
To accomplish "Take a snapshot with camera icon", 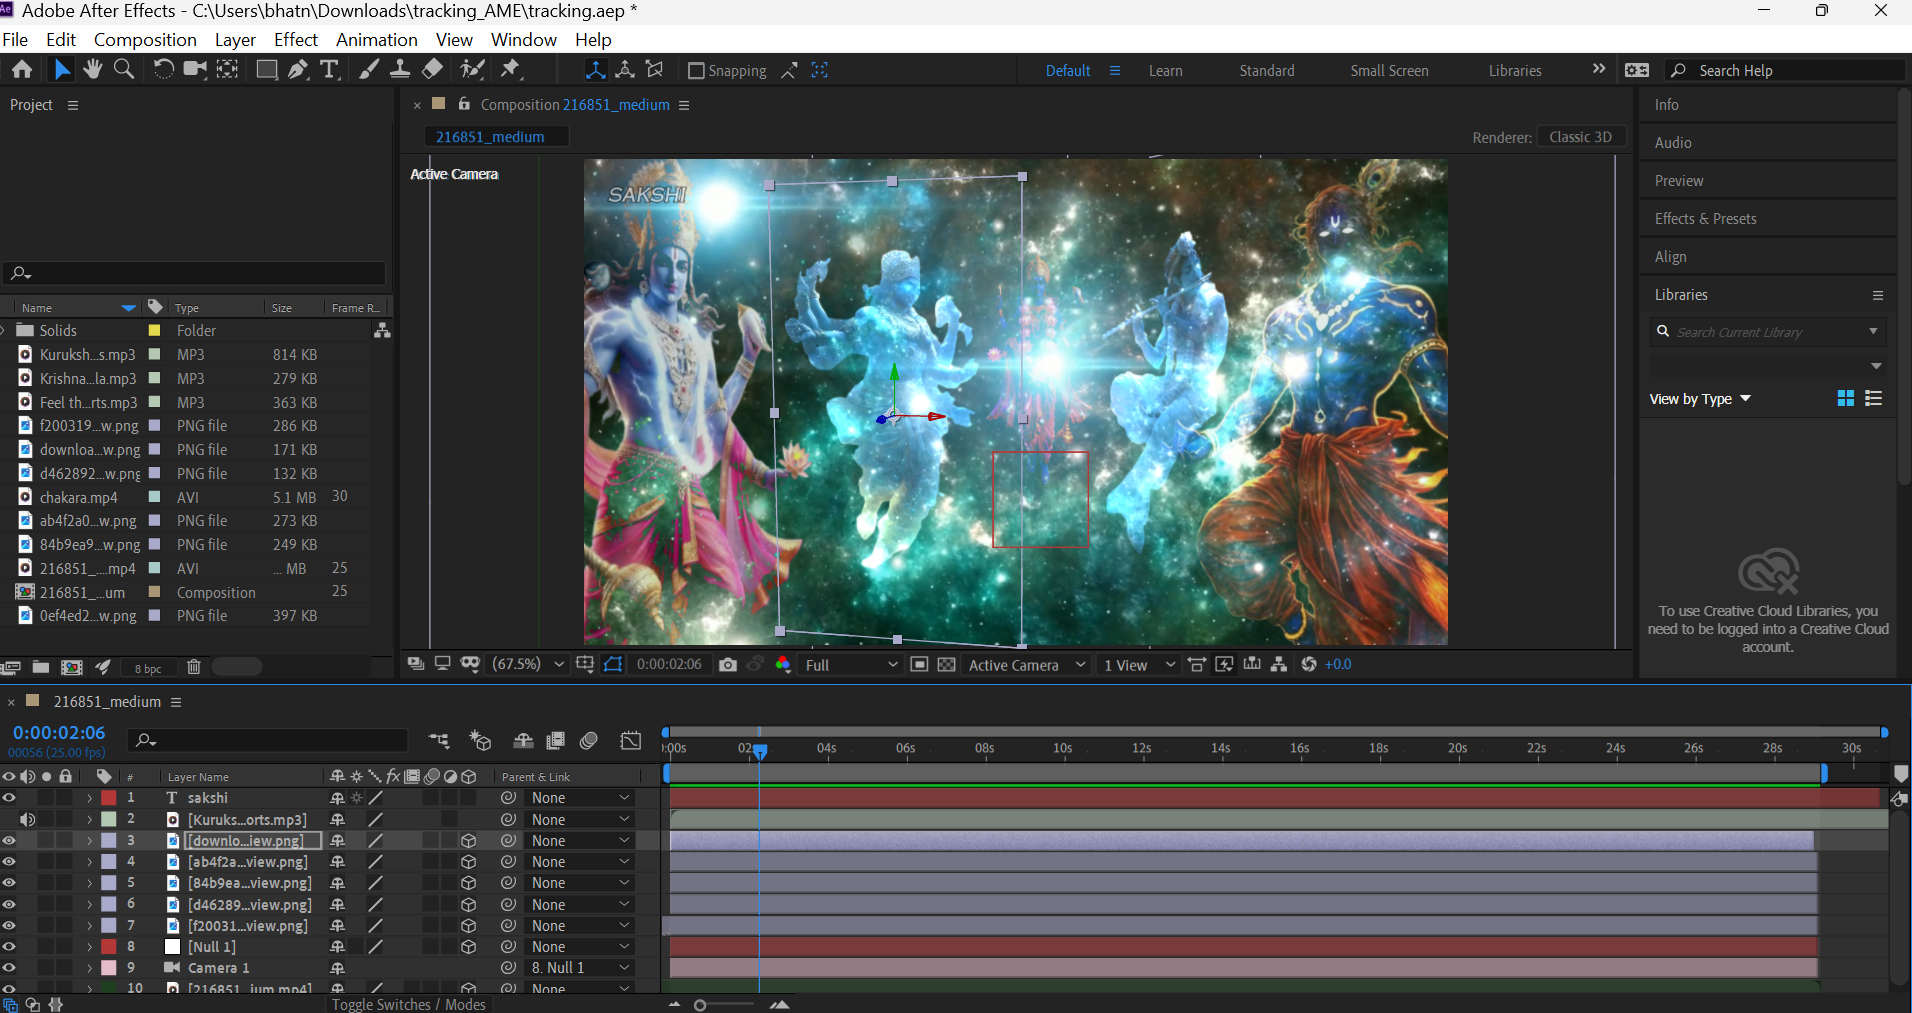I will pos(728,665).
